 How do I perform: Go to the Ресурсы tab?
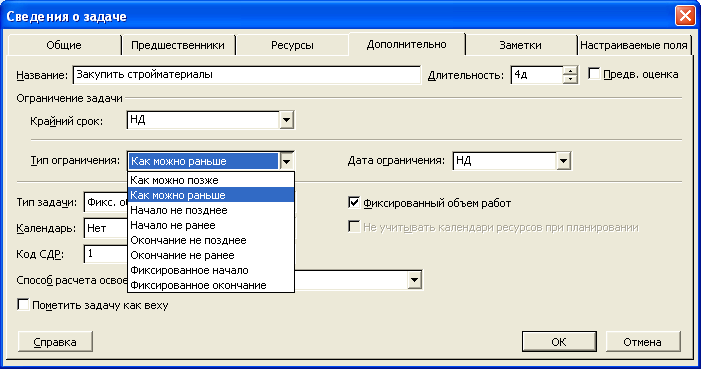click(x=292, y=45)
